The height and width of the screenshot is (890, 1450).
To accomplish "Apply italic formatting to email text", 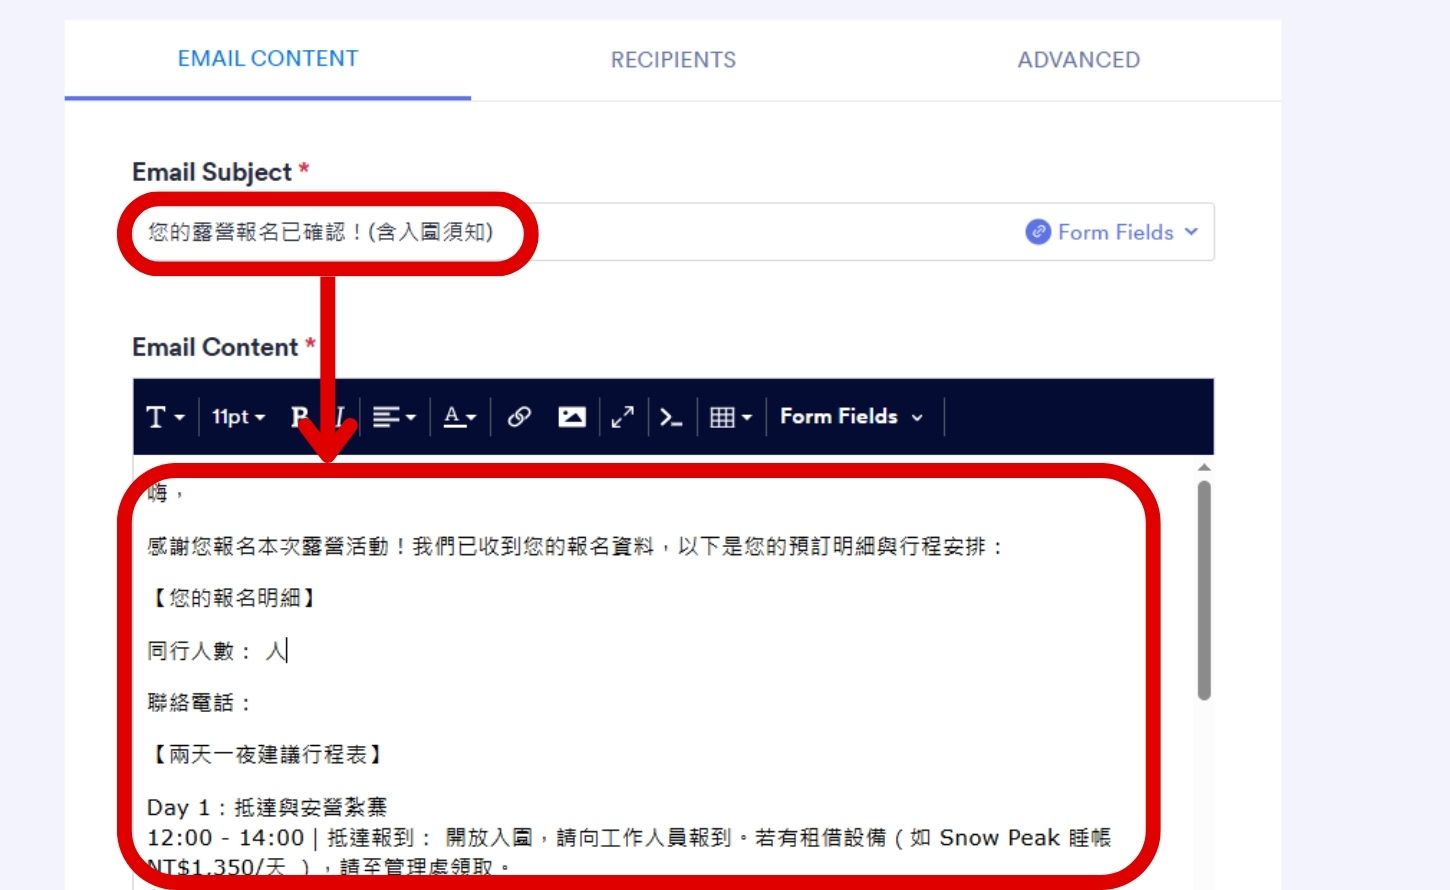I will pyautogui.click(x=338, y=417).
